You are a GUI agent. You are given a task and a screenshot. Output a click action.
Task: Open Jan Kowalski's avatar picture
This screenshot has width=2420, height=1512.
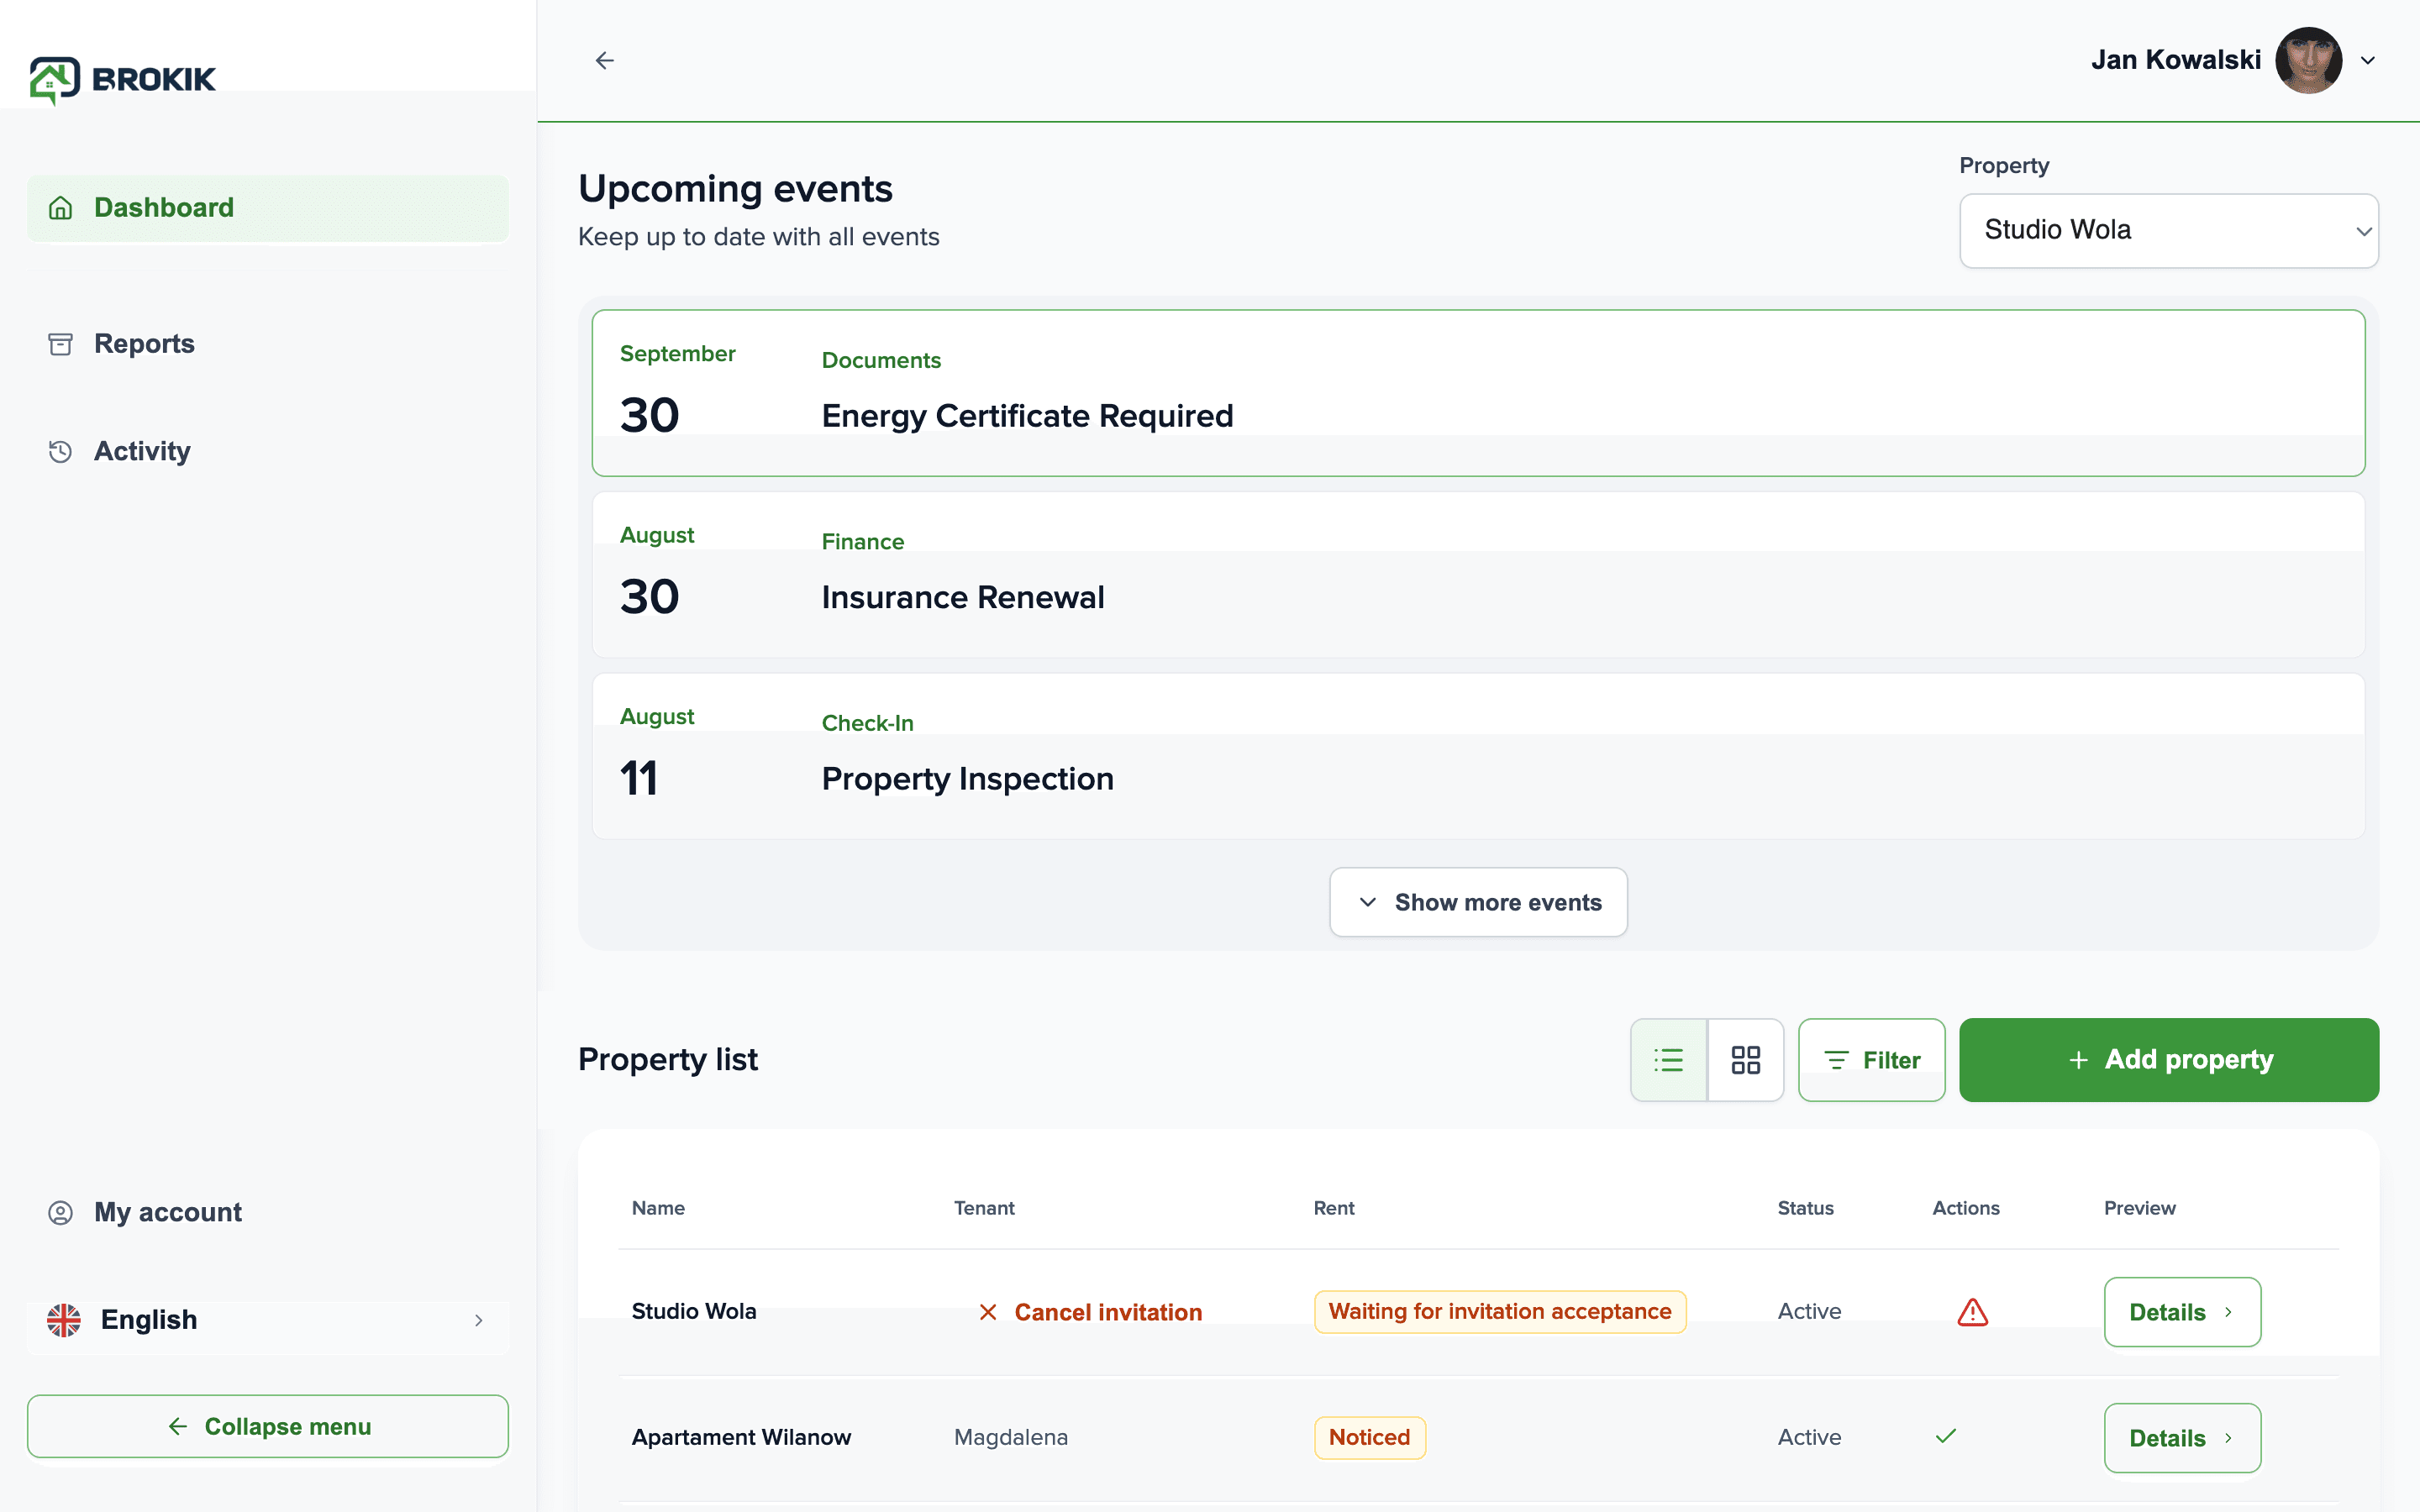click(2309, 60)
